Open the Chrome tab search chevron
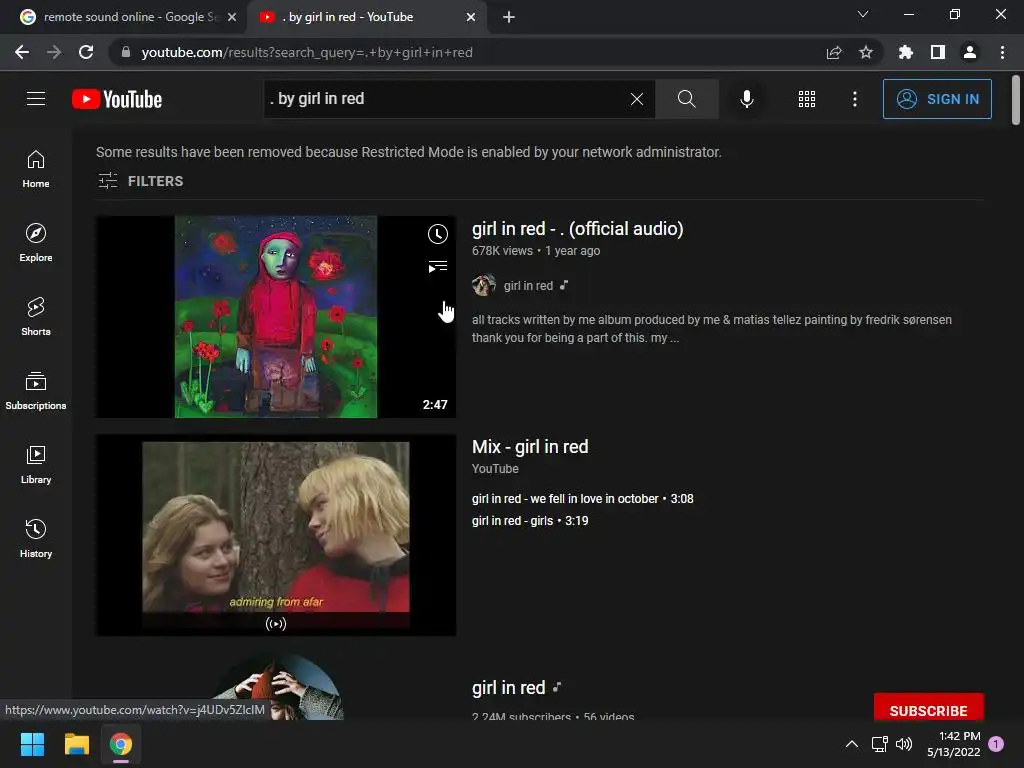 863,14
